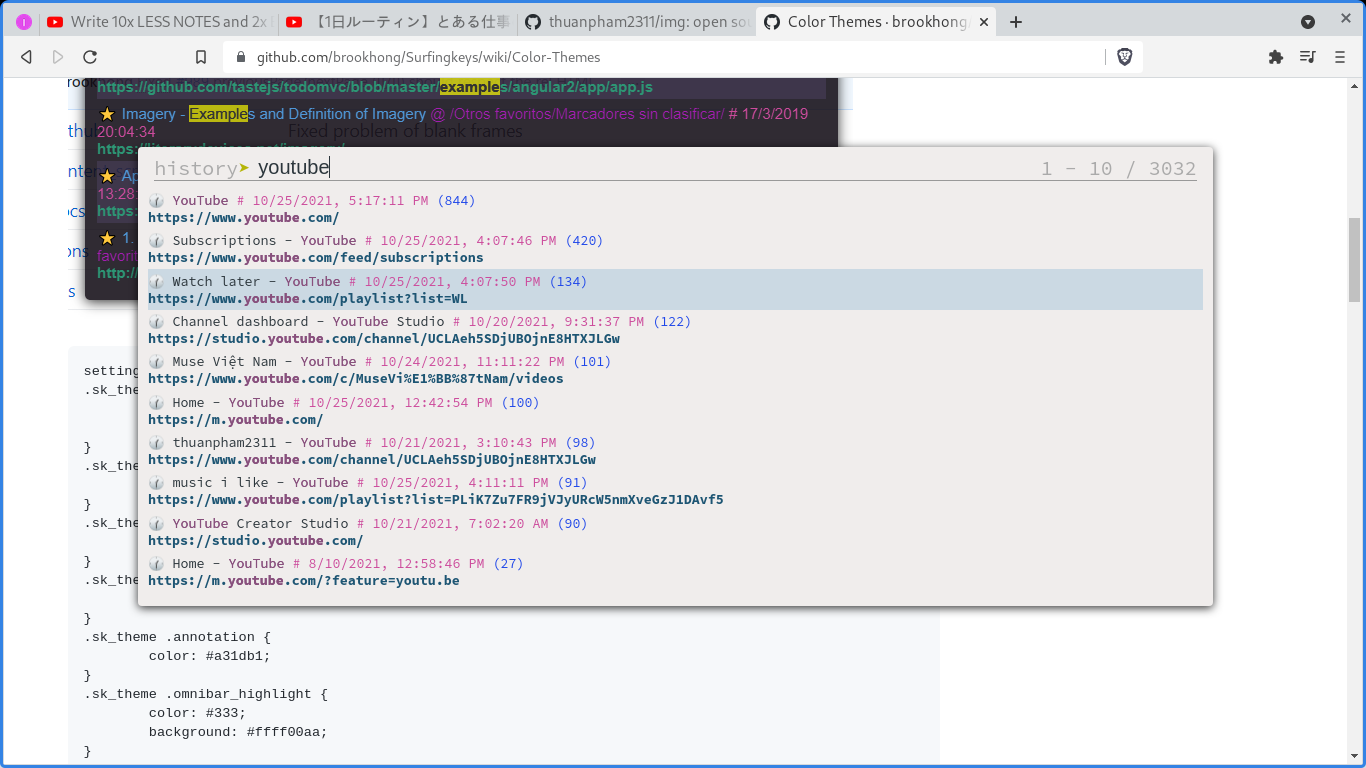Open the browser hamburger menu
This screenshot has width=1366, height=768.
1340,57
